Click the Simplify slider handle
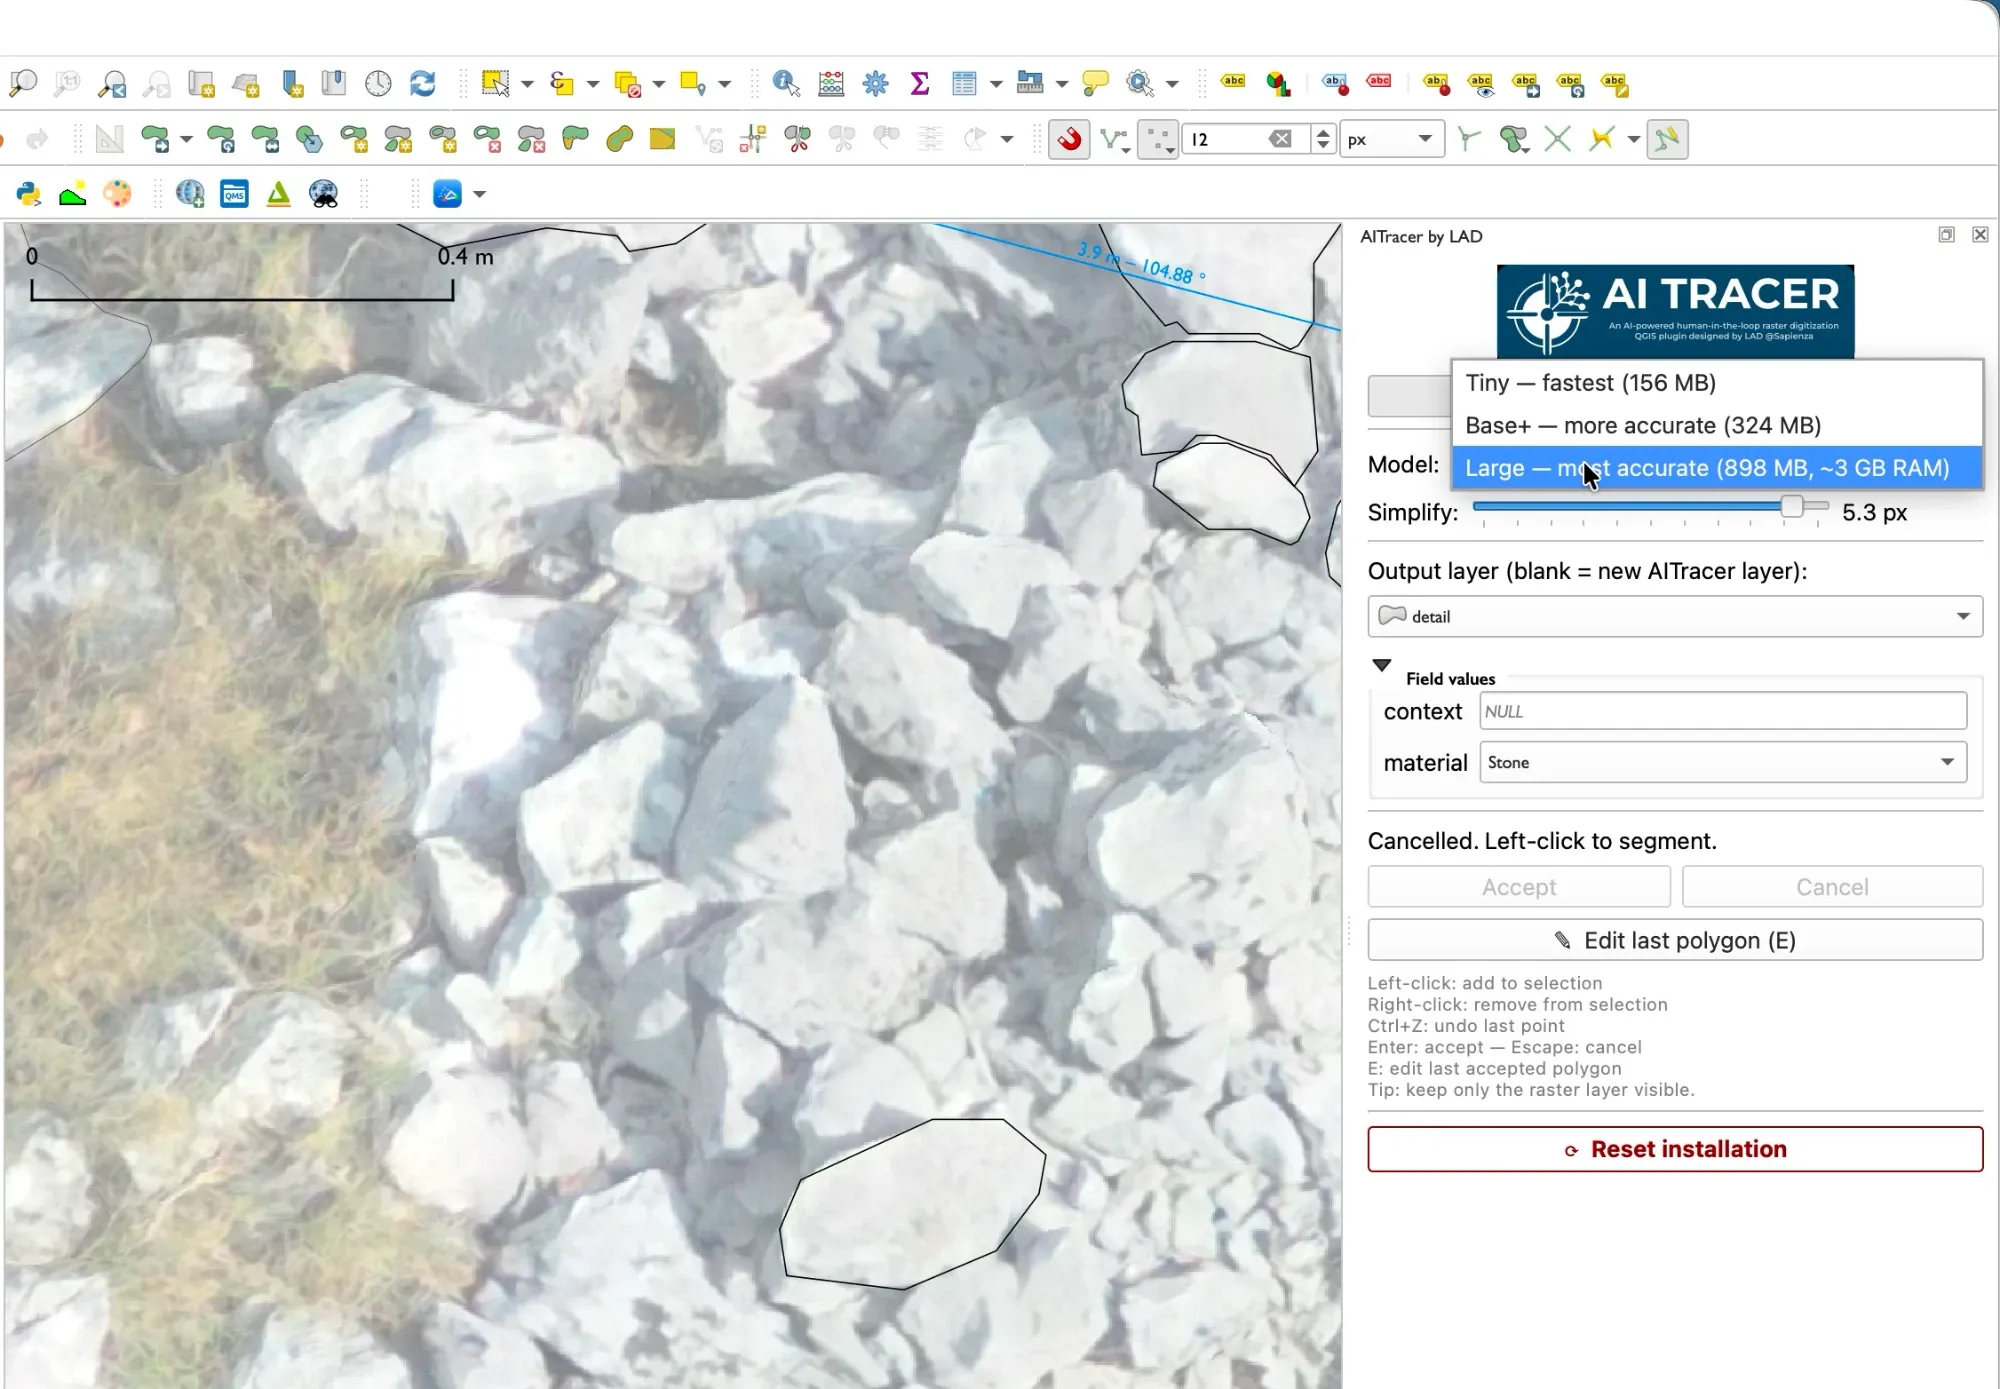The image size is (2000, 1389). pos(1792,507)
